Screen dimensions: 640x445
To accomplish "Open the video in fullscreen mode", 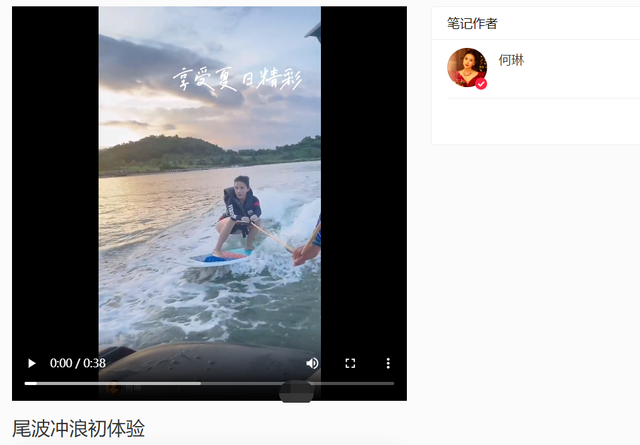I will point(350,363).
